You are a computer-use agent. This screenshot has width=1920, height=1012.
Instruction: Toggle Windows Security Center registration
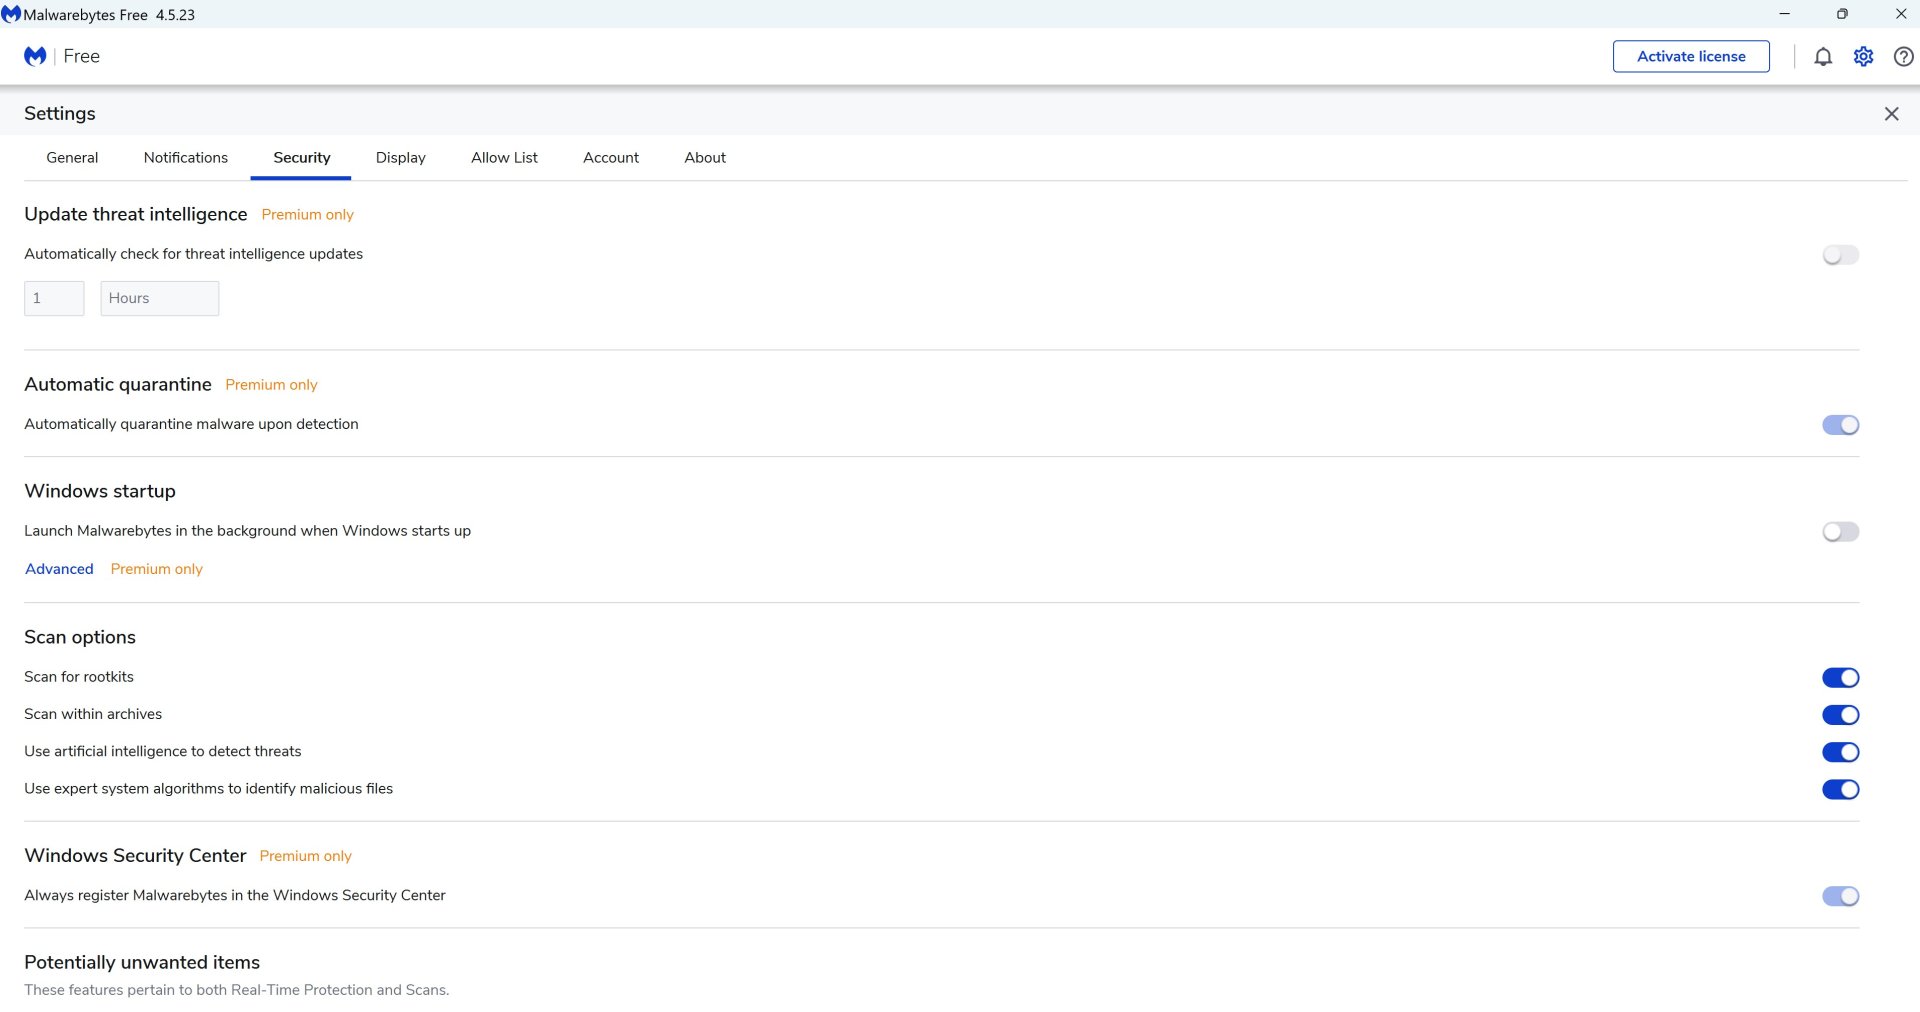tap(1840, 896)
